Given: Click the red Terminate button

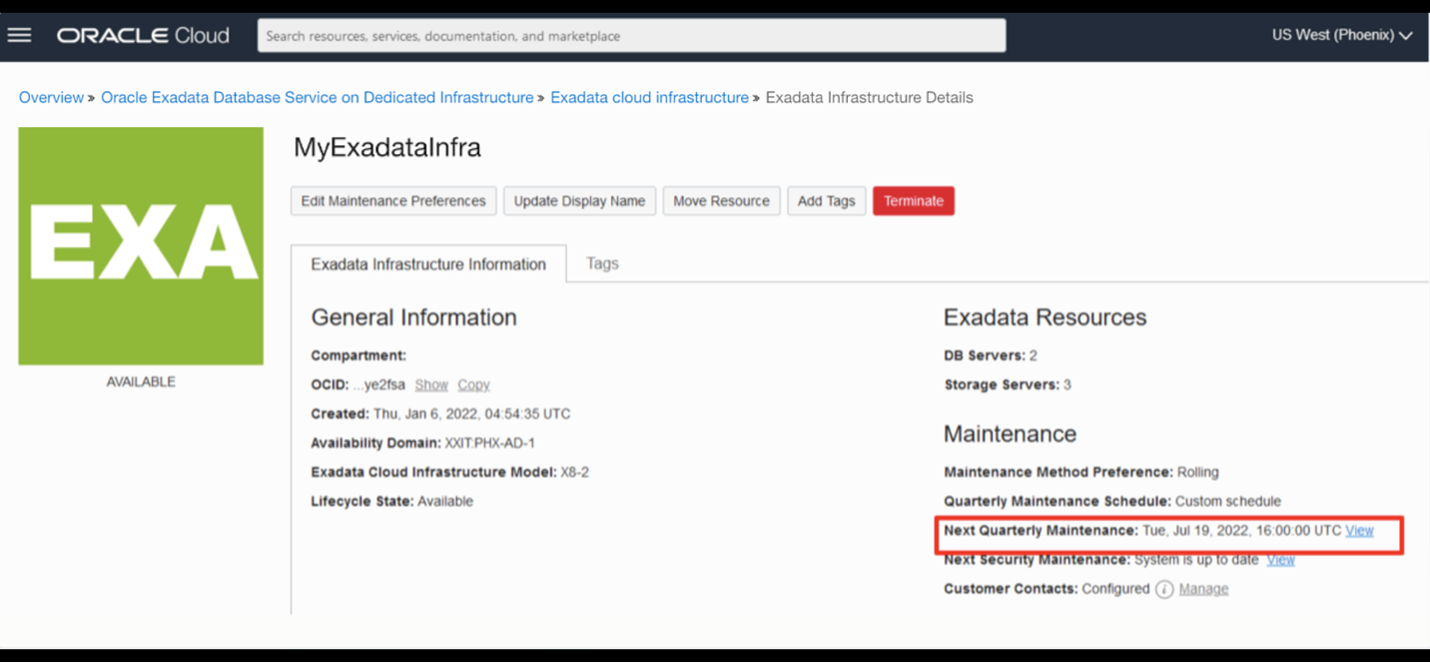Looking at the screenshot, I should point(913,201).
